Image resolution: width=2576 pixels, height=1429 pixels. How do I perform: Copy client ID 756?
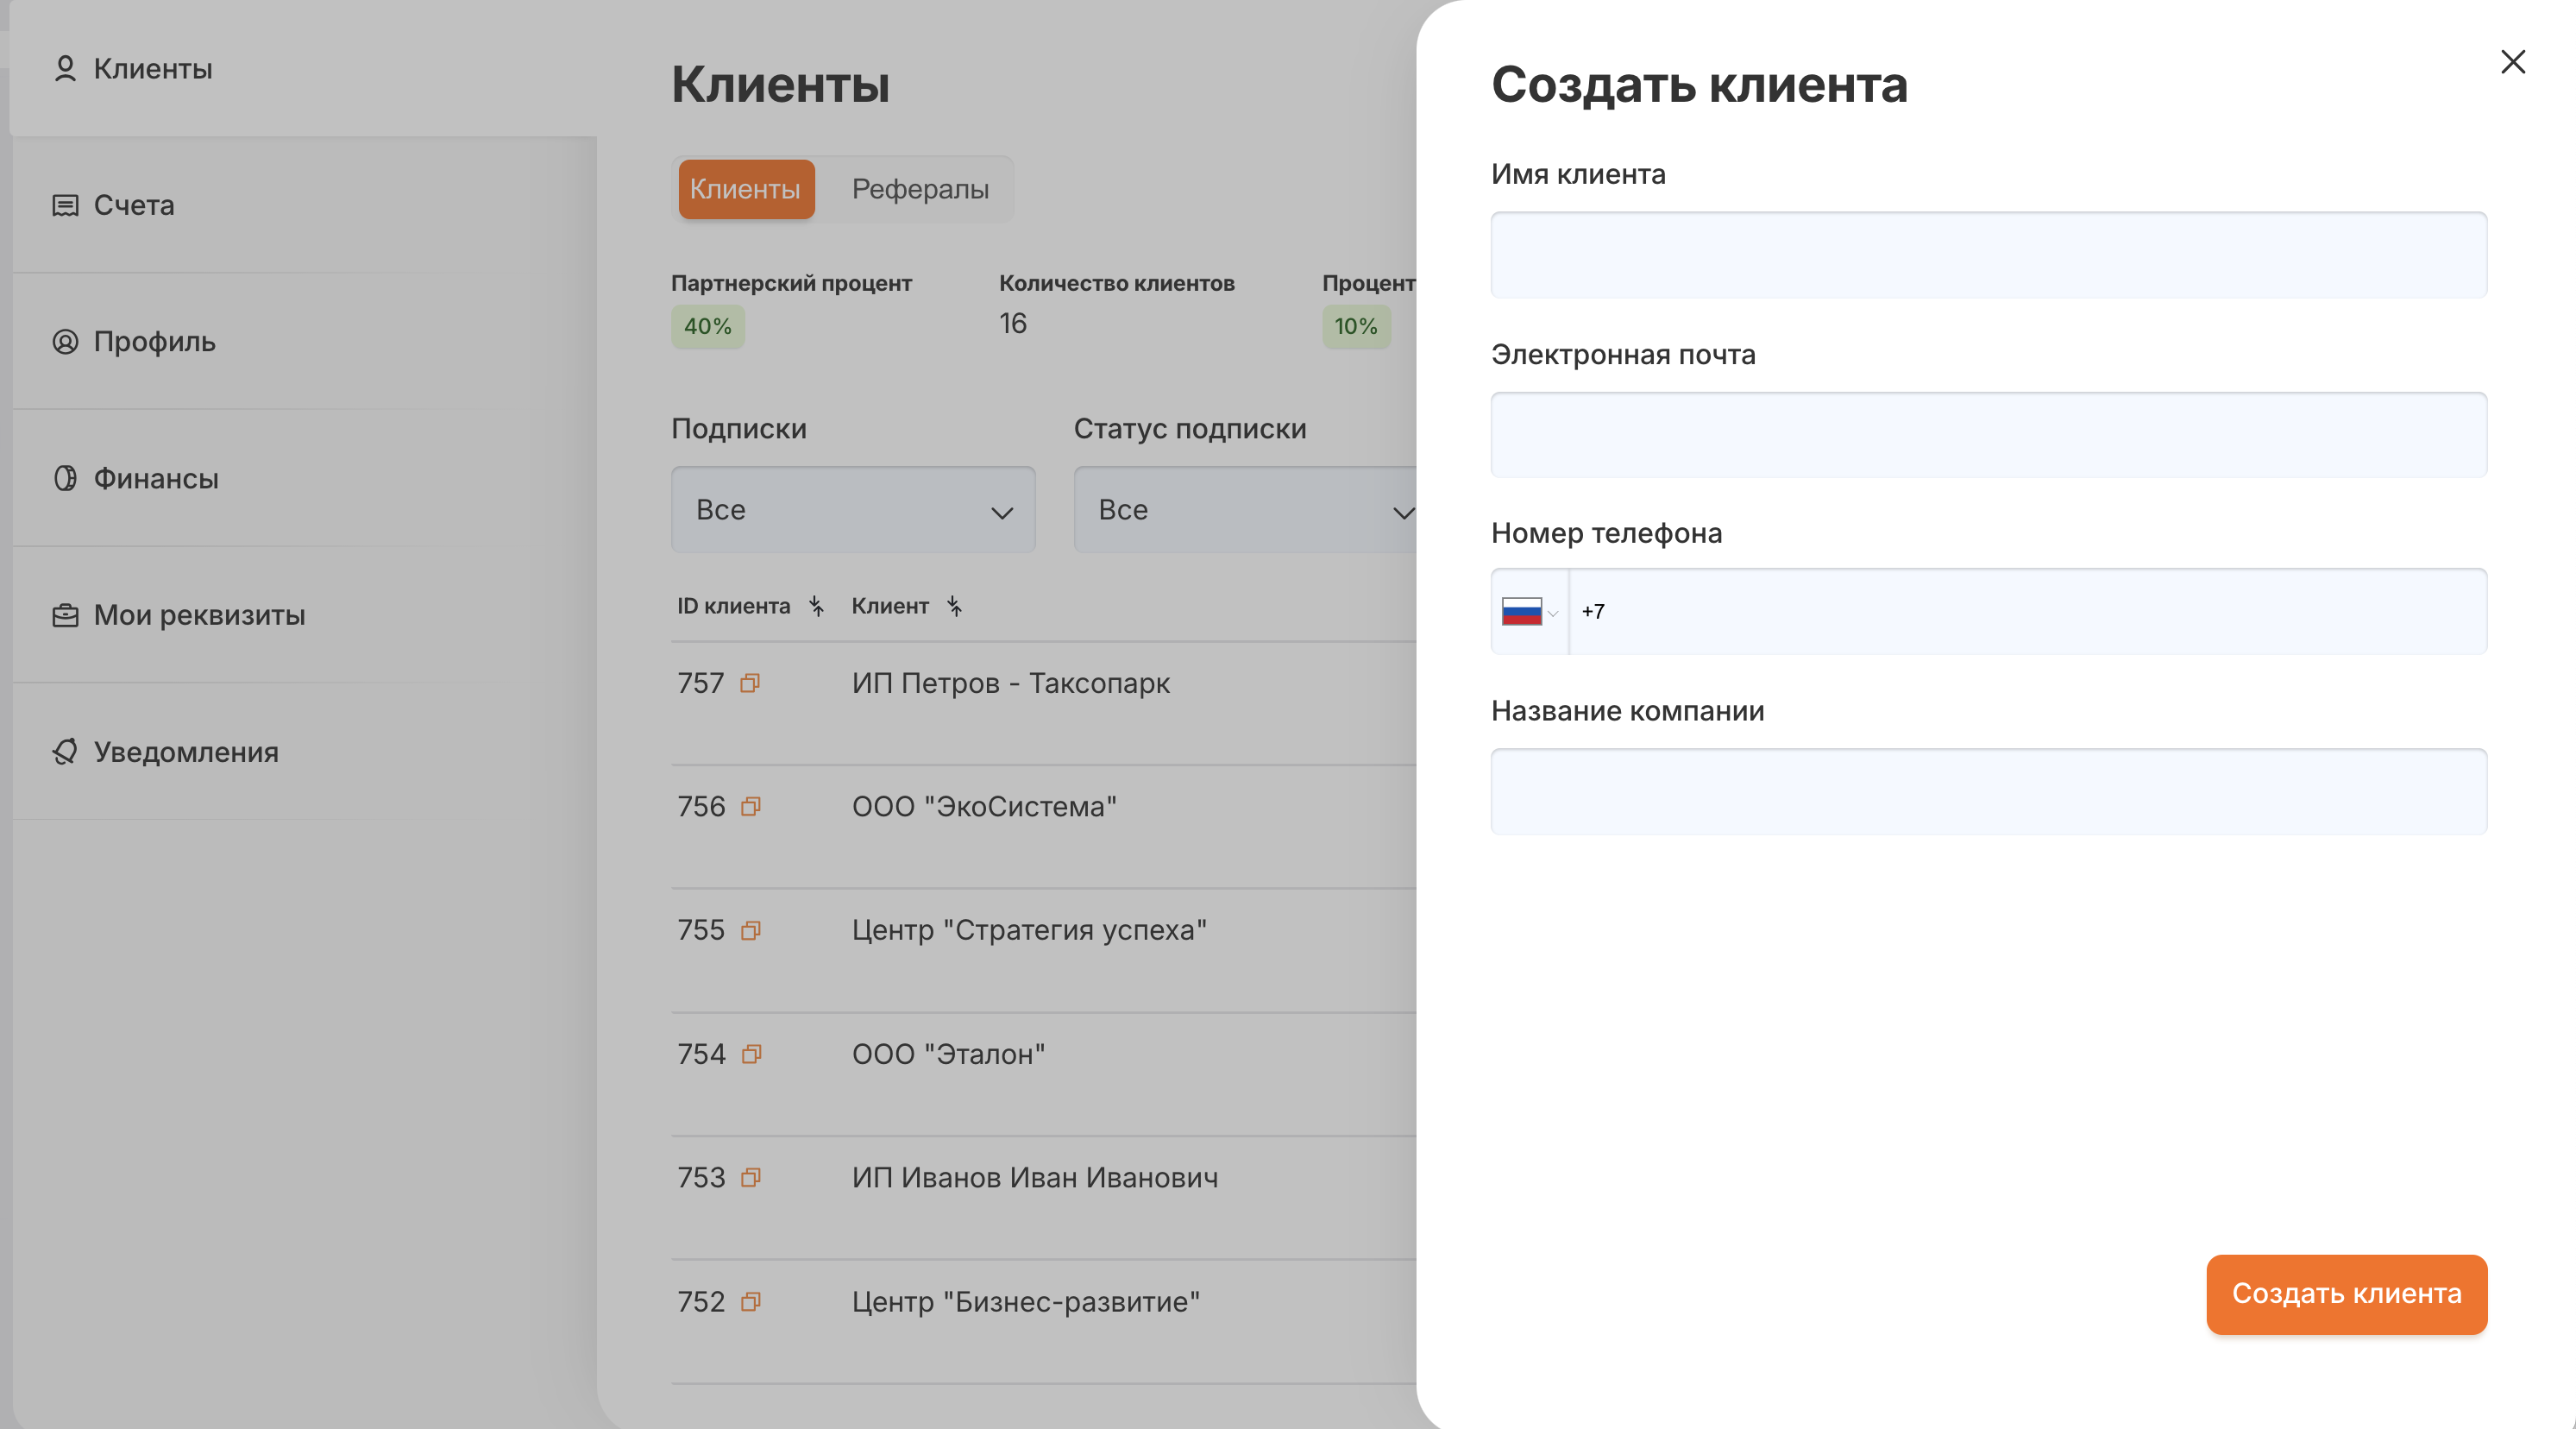pos(751,806)
